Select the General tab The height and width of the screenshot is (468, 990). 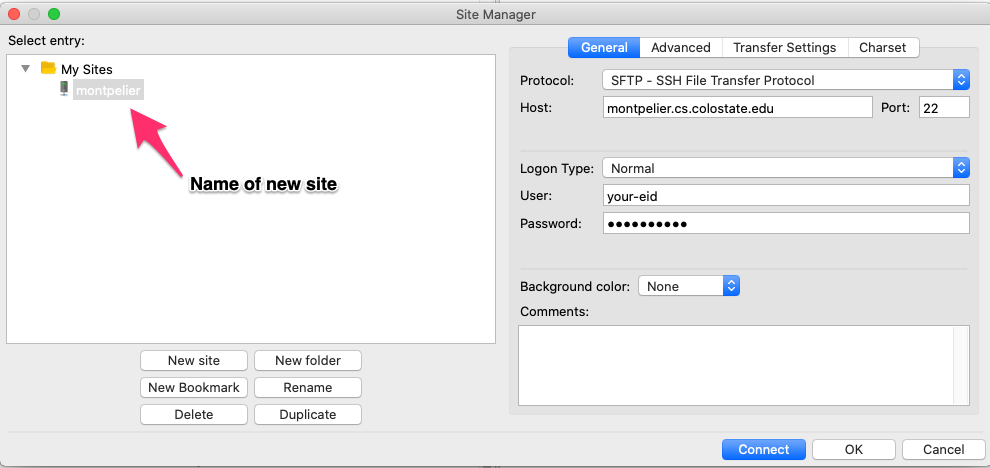pyautogui.click(x=604, y=47)
